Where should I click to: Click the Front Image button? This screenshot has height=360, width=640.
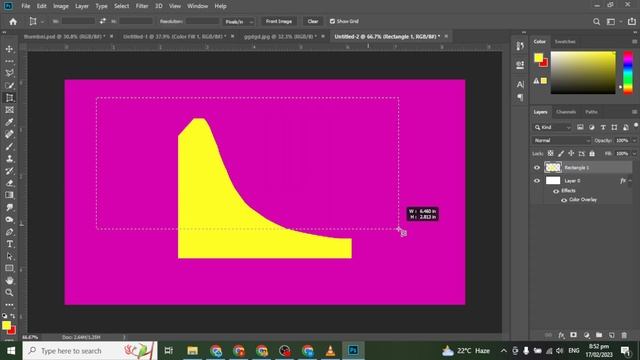pyautogui.click(x=279, y=21)
